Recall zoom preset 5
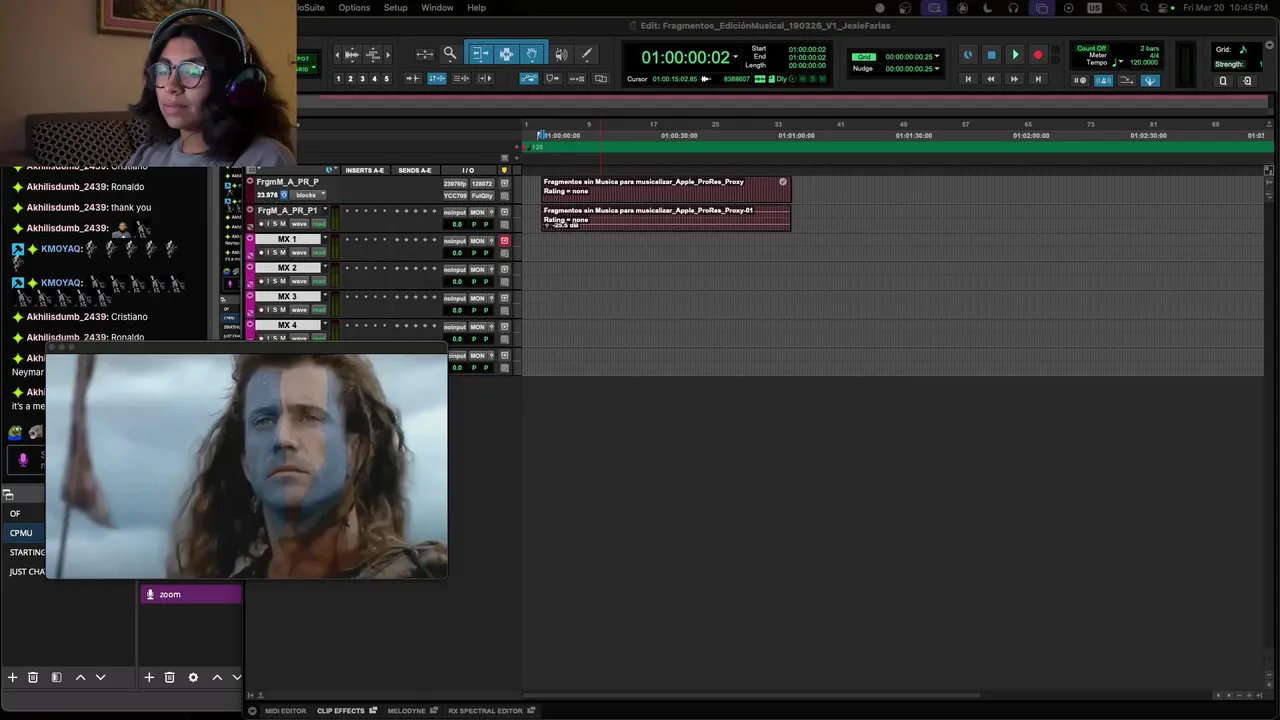The height and width of the screenshot is (720, 1280). [387, 78]
